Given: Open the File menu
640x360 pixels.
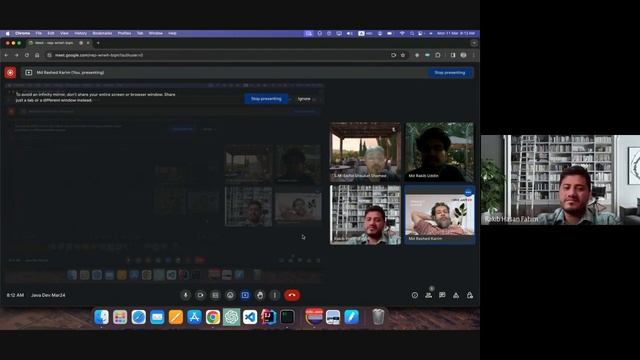Looking at the screenshot, I should point(38,33).
